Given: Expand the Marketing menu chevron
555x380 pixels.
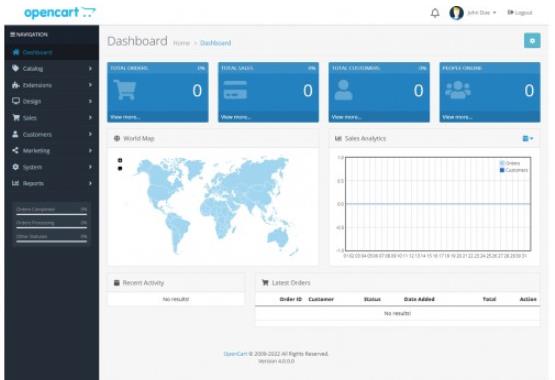Looking at the screenshot, I should [90, 150].
